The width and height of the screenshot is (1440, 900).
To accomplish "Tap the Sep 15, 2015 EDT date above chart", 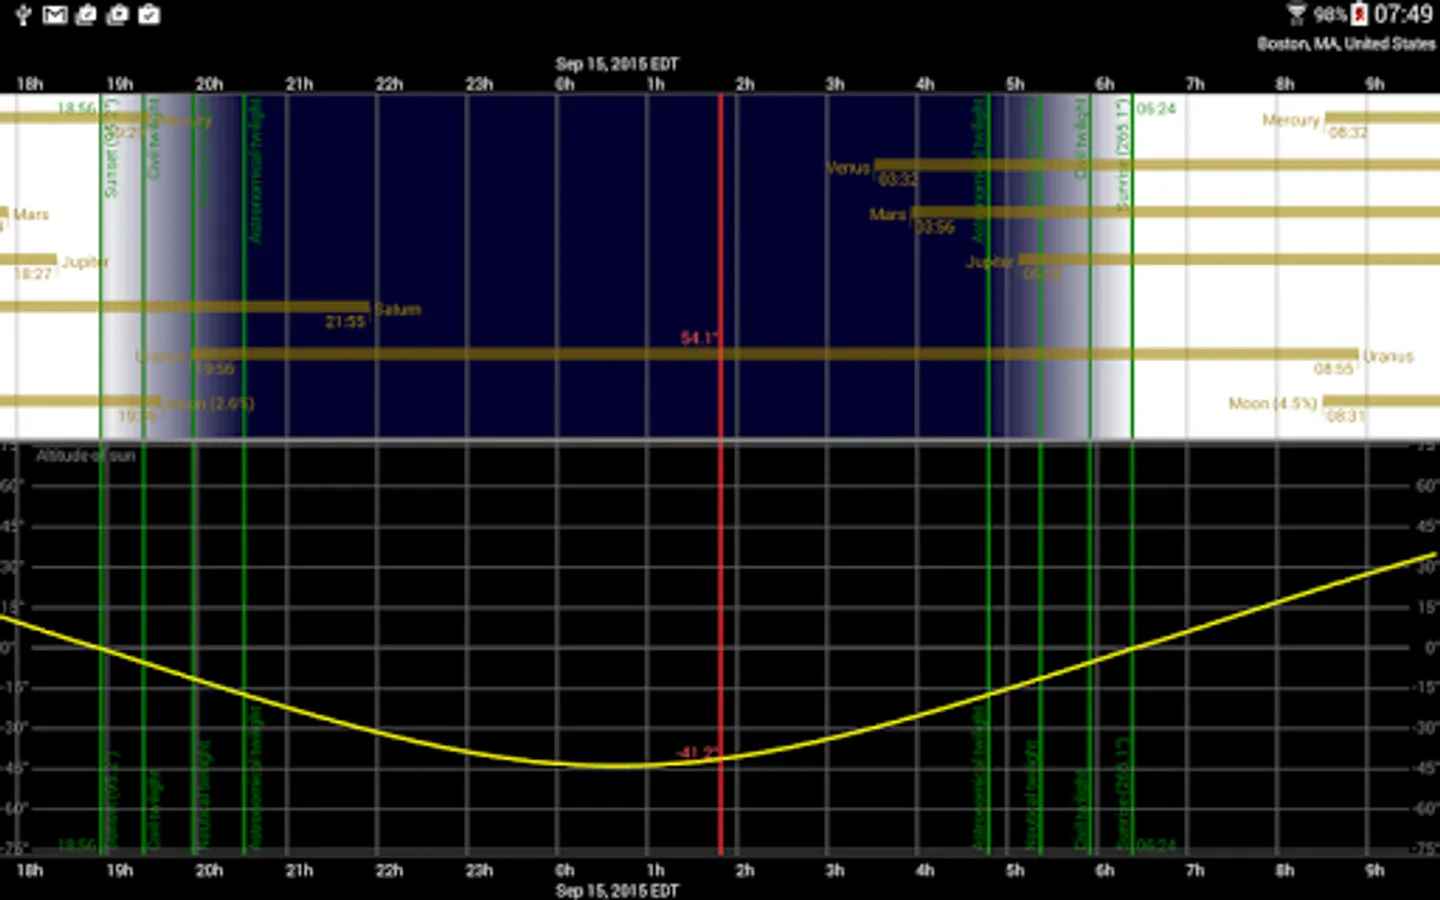I will coord(617,64).
